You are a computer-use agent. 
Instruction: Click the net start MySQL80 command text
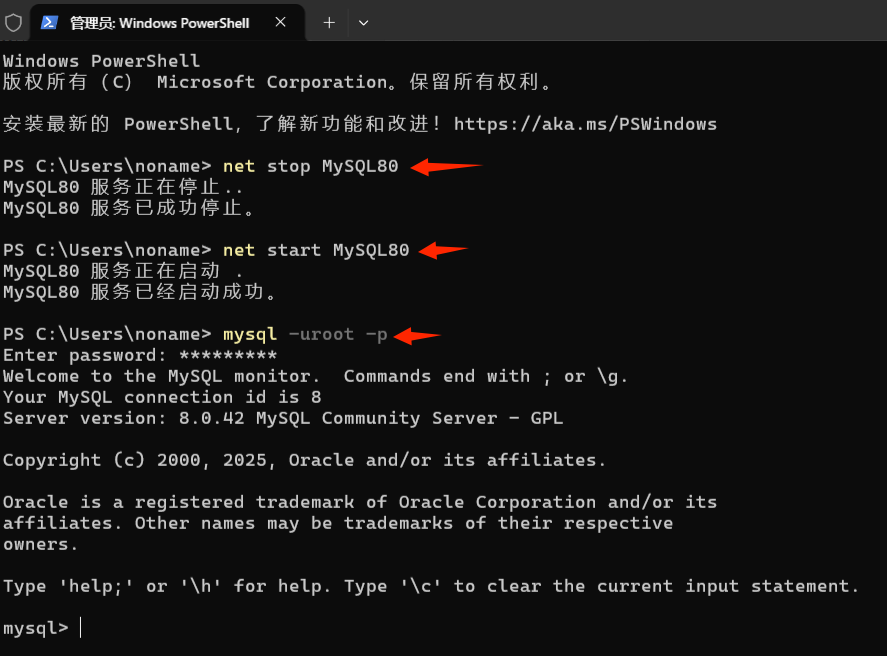coord(316,250)
